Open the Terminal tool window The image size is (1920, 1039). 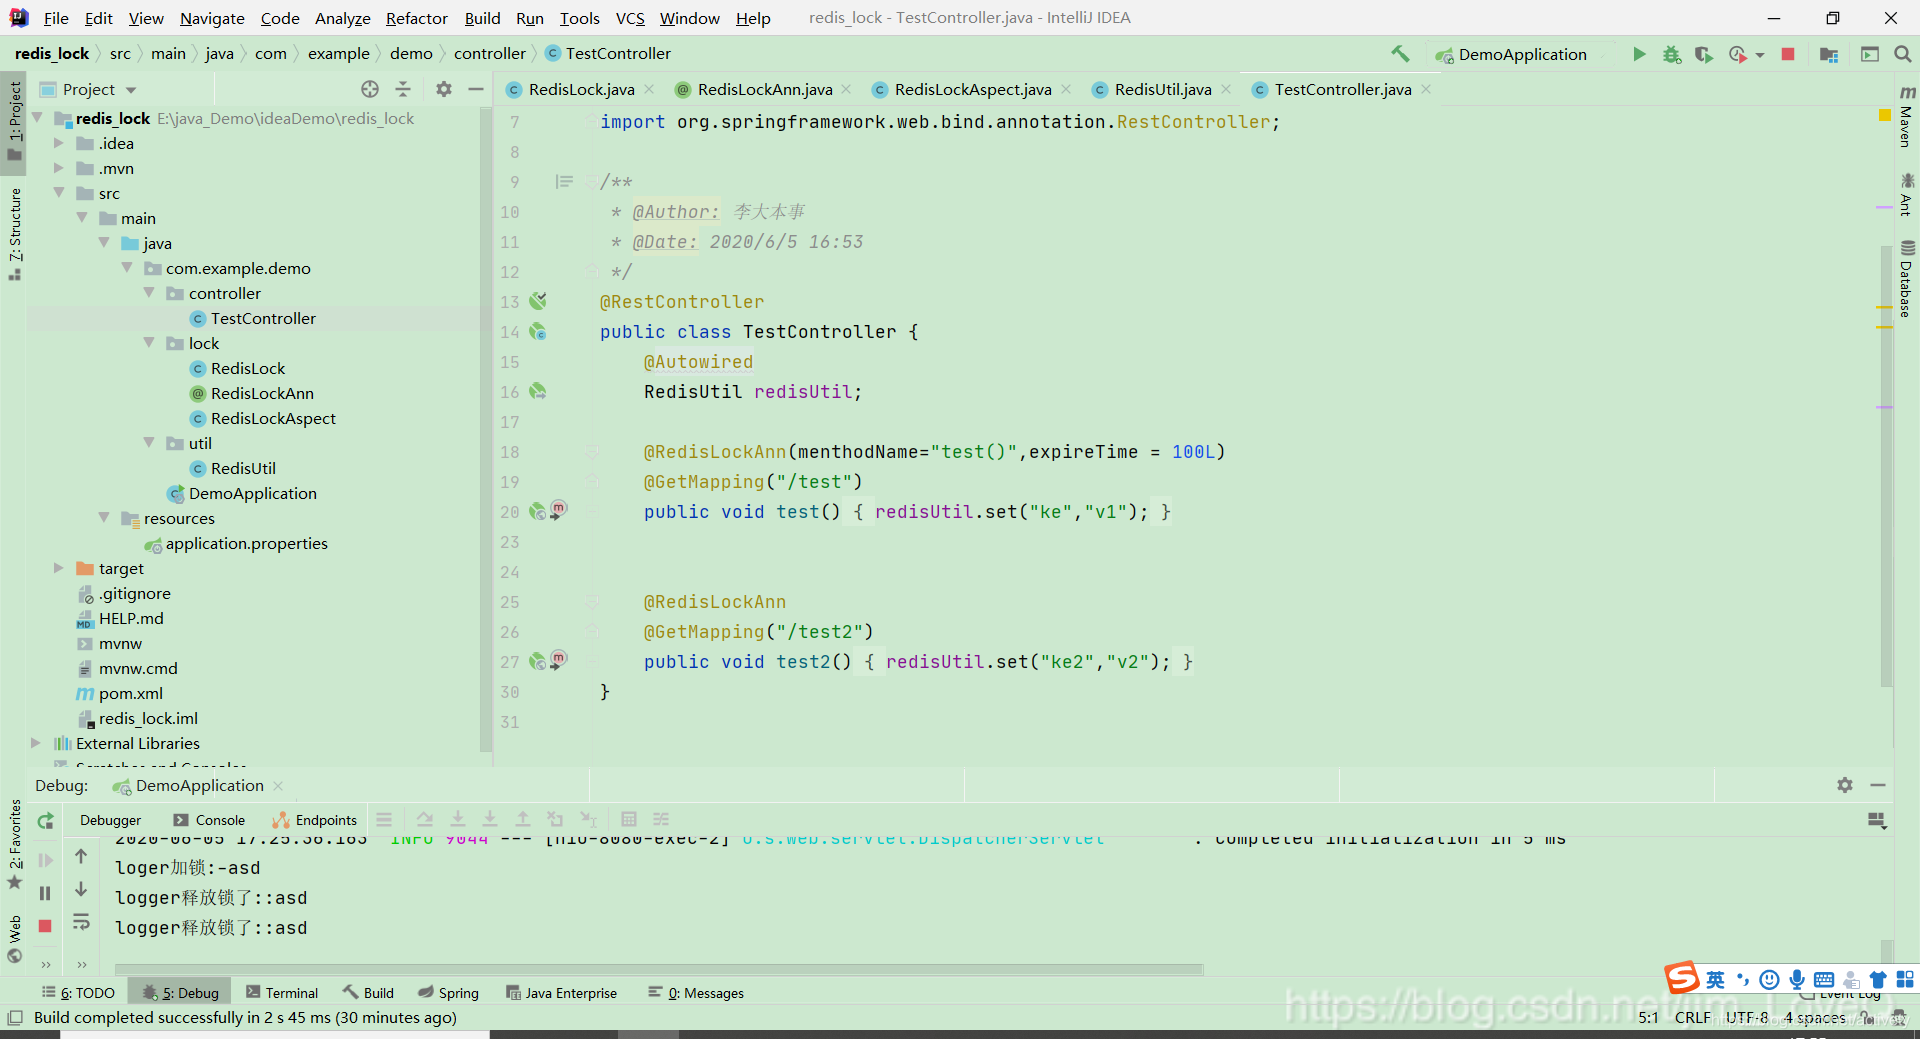tap(282, 992)
